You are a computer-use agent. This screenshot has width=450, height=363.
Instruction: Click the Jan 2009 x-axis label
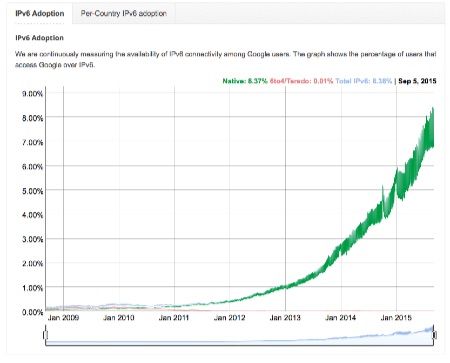[x=63, y=318]
